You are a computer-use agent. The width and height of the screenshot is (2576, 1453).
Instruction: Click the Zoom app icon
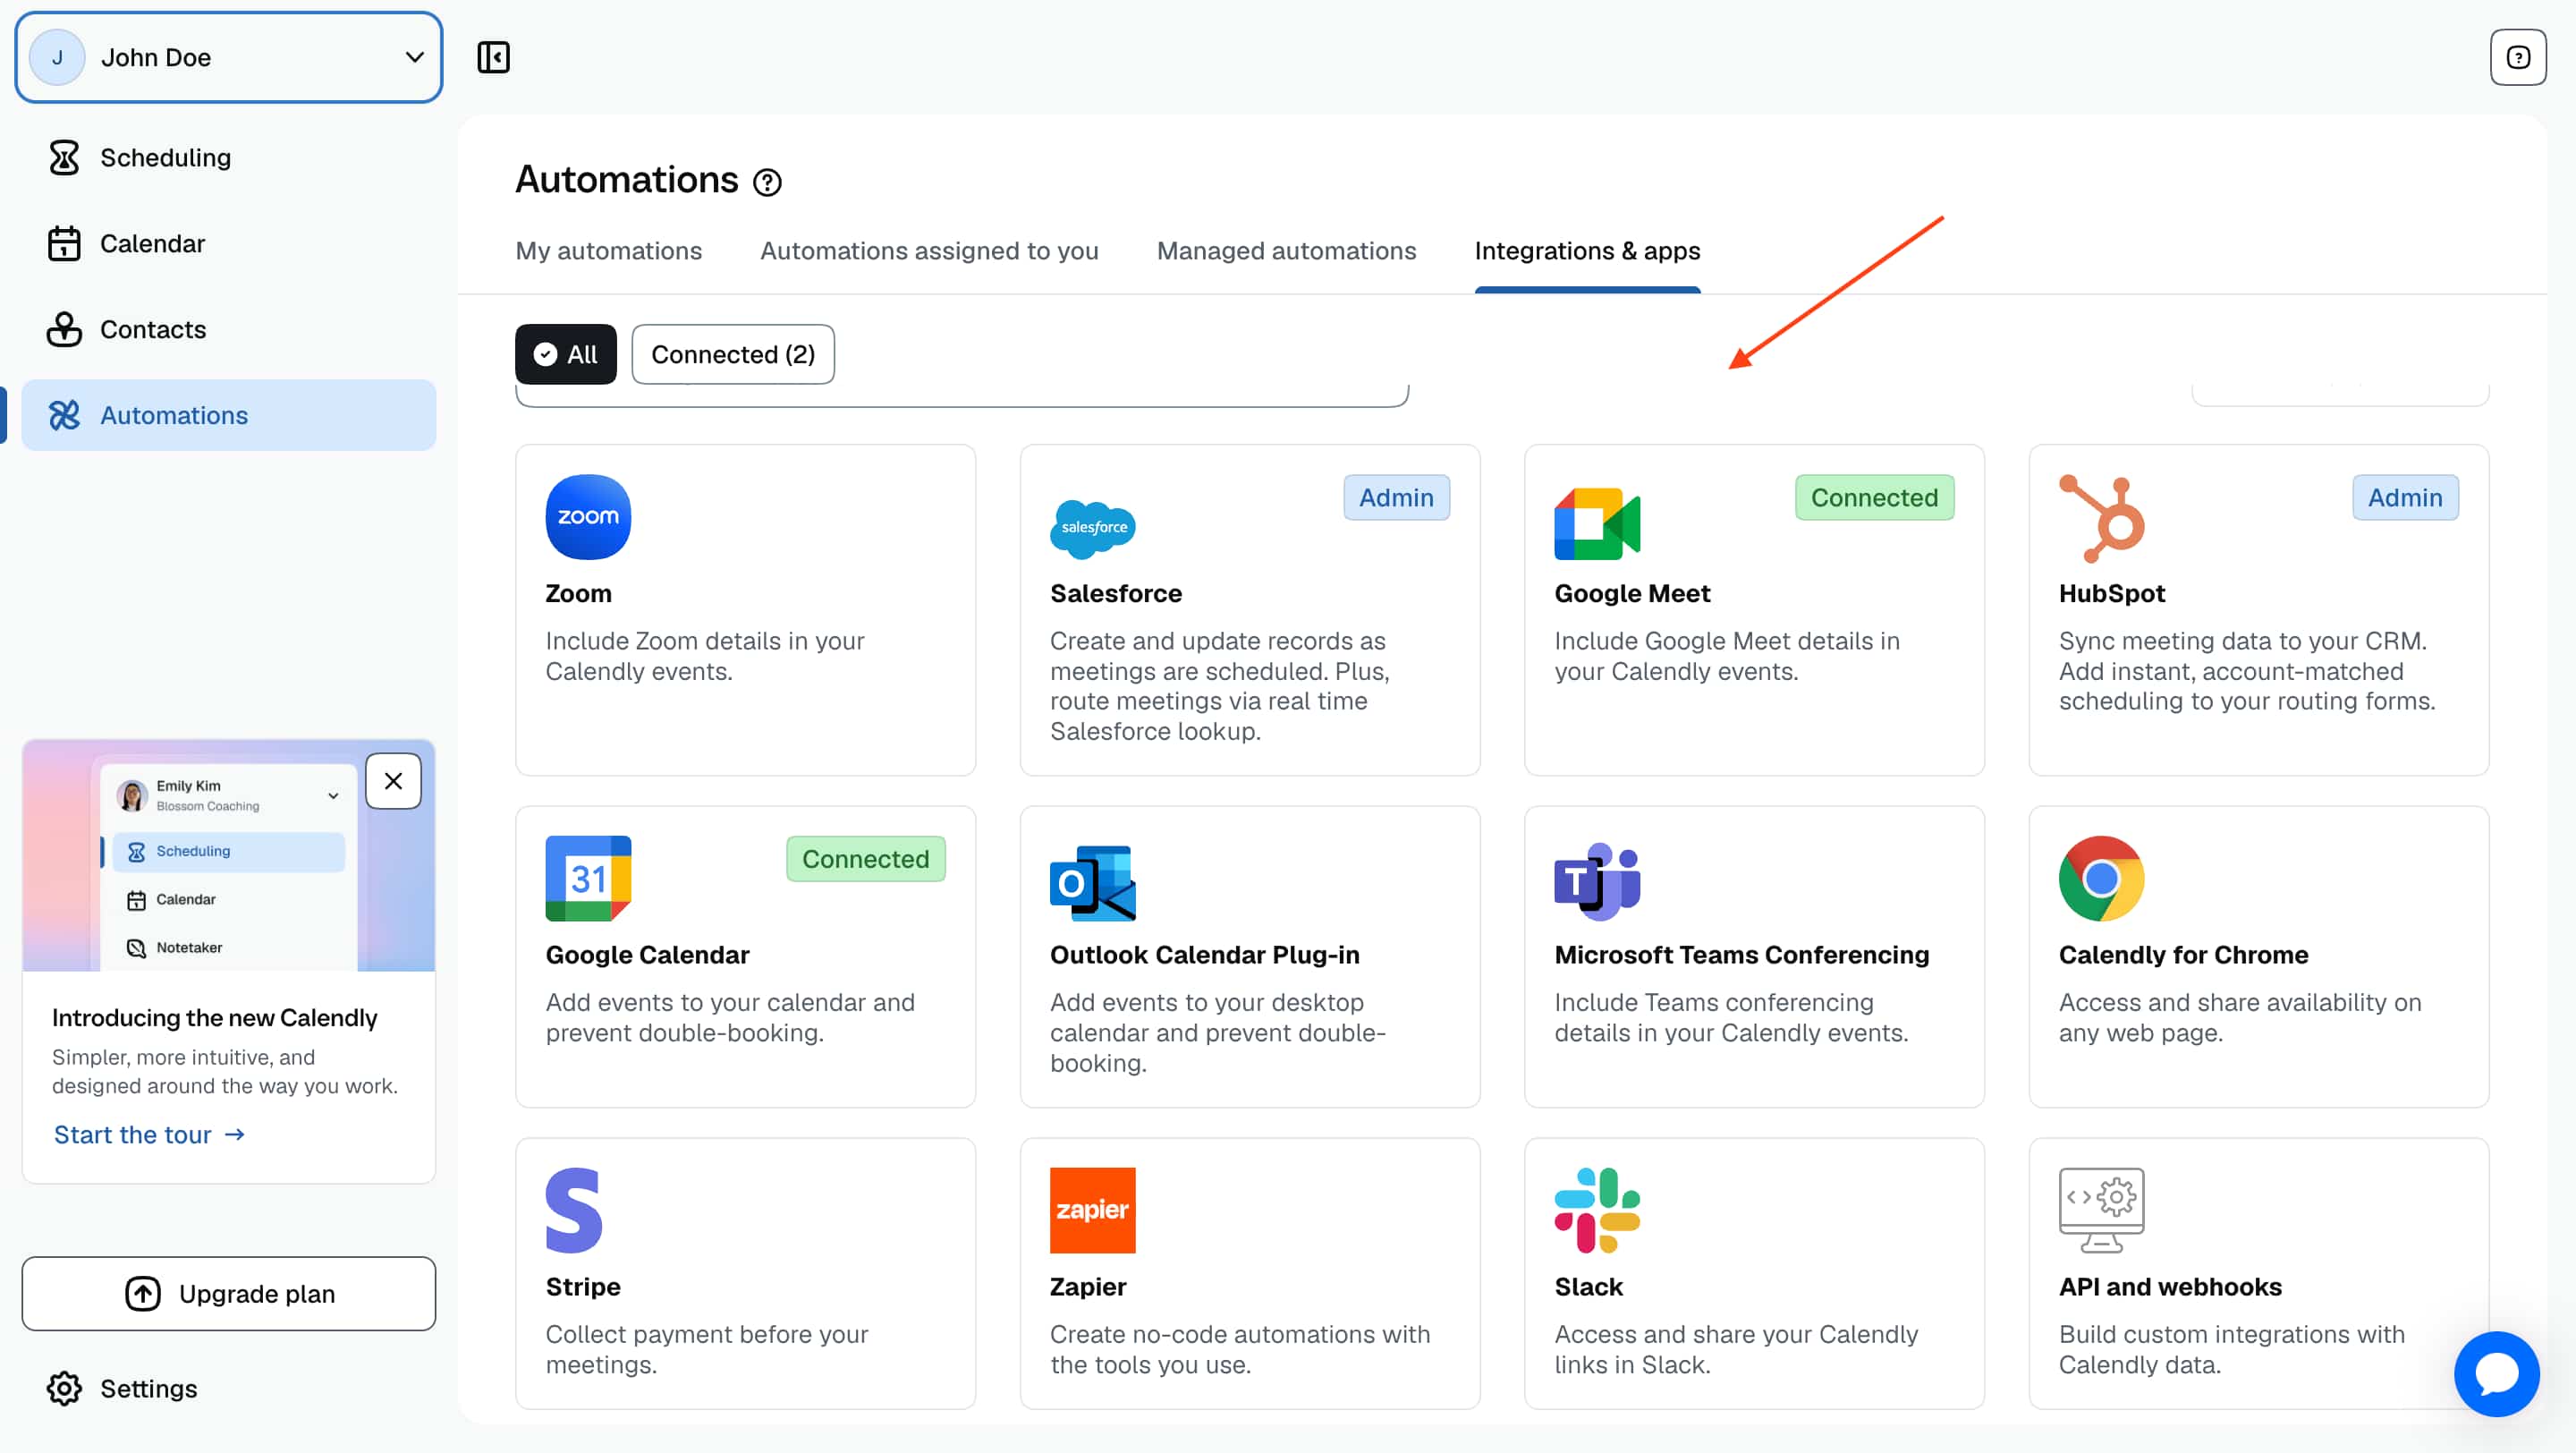pyautogui.click(x=588, y=517)
